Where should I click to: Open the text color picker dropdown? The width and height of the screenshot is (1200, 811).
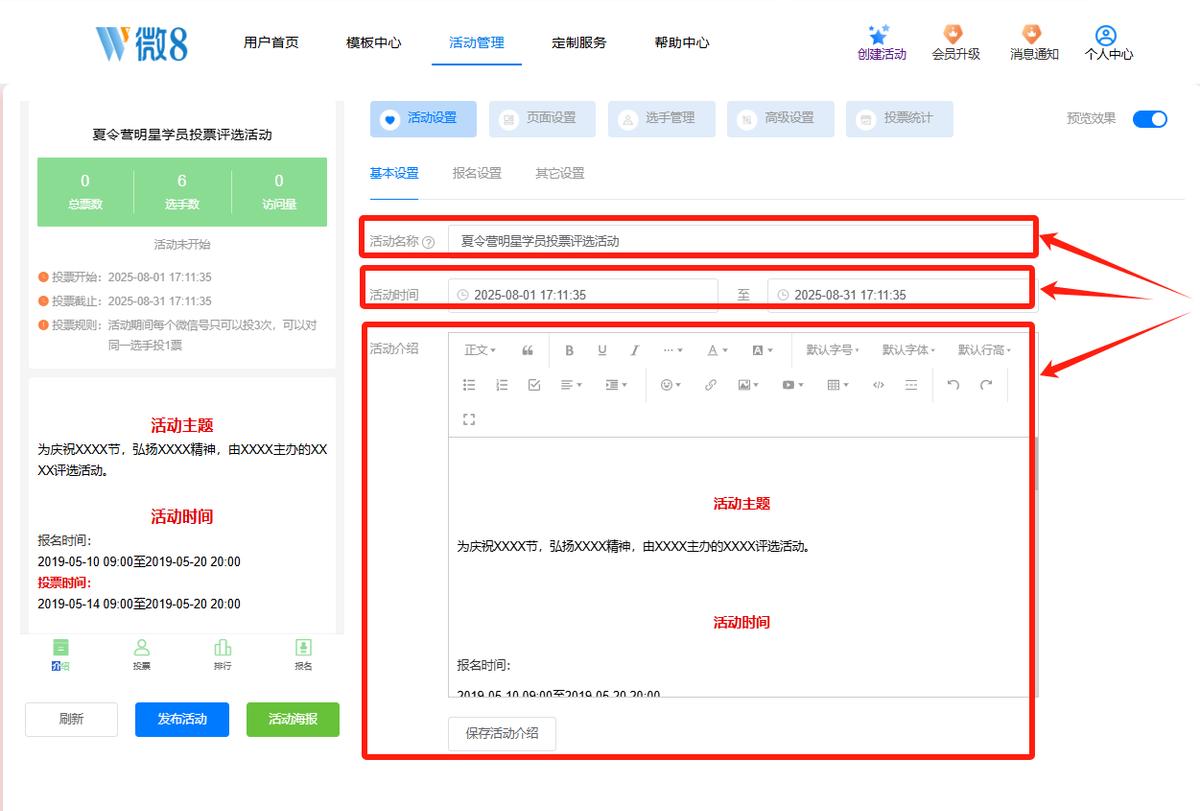(717, 350)
